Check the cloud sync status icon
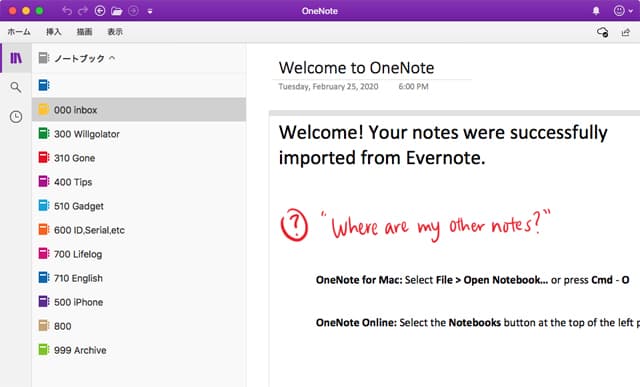The height and width of the screenshot is (387, 640). coord(602,32)
